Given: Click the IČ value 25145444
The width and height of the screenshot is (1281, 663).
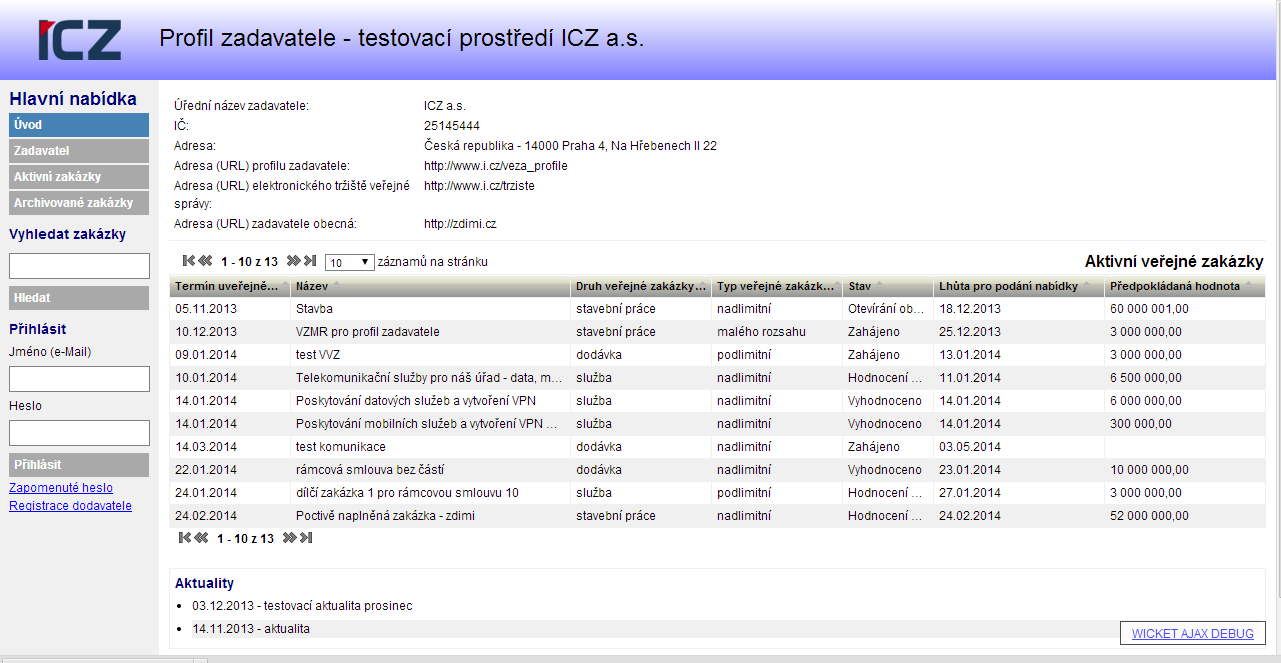Looking at the screenshot, I should point(452,126).
